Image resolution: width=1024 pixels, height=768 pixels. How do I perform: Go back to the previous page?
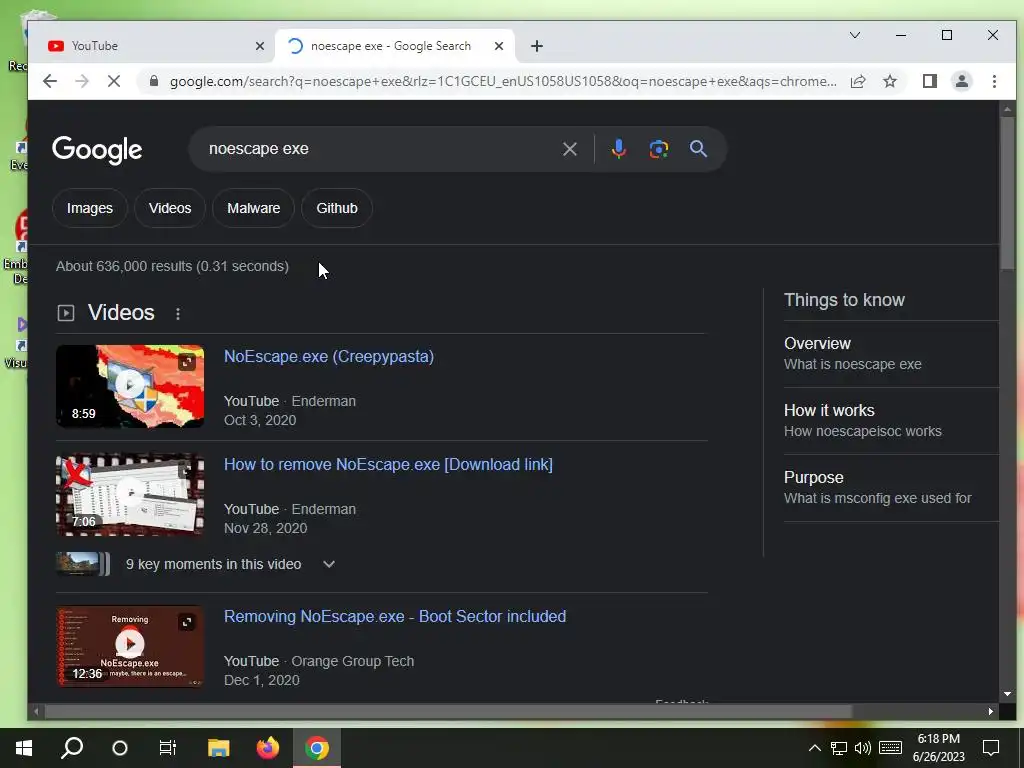pos(50,81)
